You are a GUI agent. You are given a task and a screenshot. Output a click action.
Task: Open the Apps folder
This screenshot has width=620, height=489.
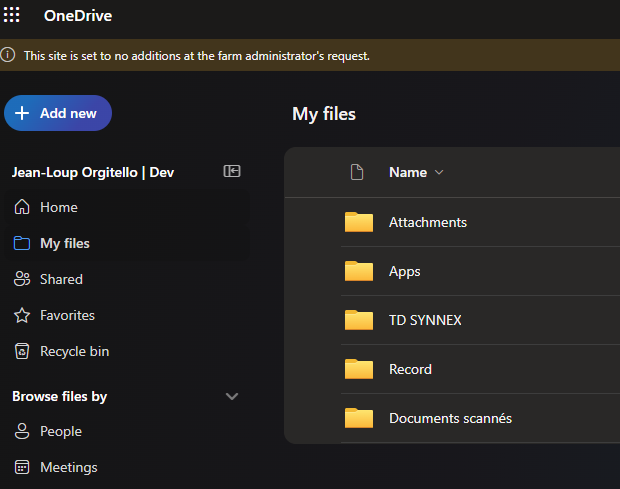(x=405, y=272)
